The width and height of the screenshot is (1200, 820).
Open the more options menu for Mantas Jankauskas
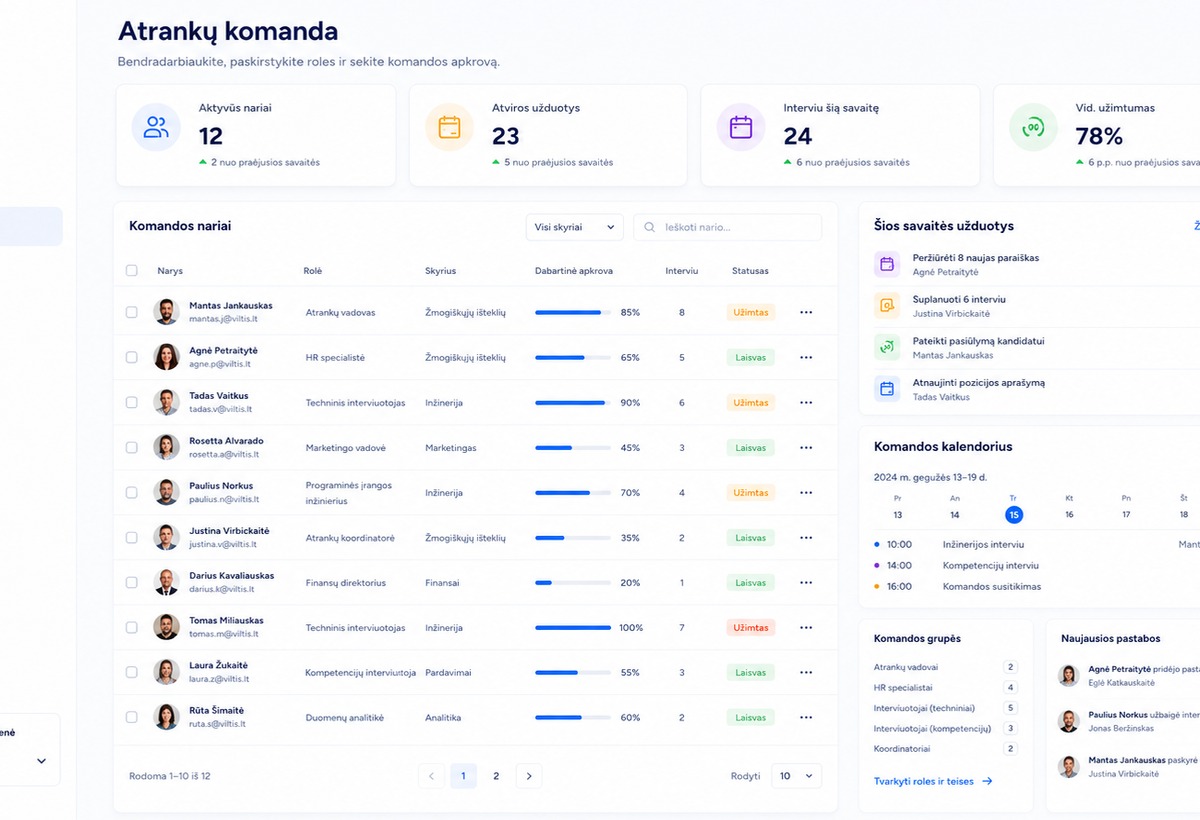pos(806,312)
